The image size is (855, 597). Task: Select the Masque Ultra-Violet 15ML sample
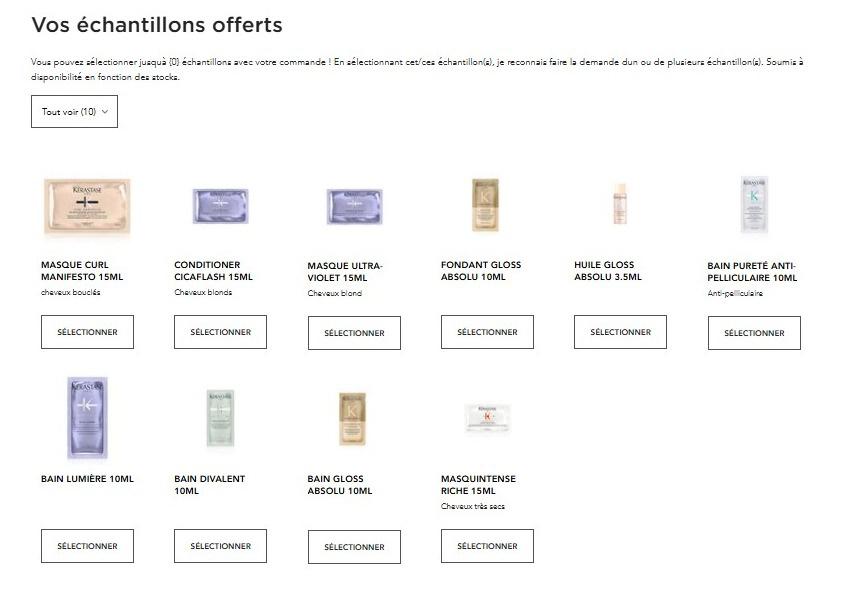point(354,333)
